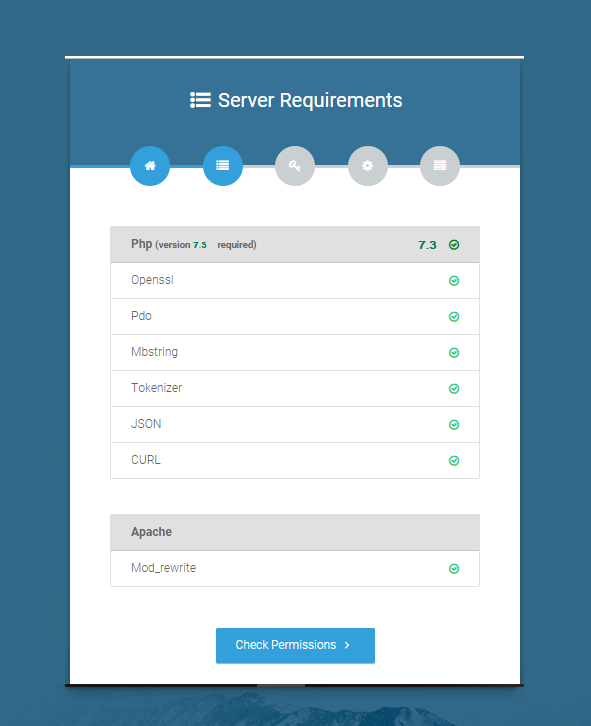Click the CURL status check icon

point(454,461)
